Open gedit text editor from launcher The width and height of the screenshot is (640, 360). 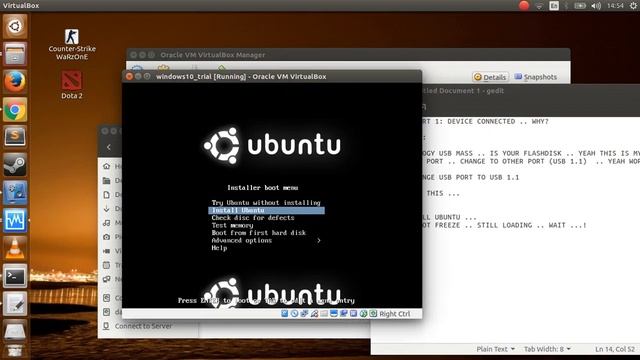[x=15, y=304]
